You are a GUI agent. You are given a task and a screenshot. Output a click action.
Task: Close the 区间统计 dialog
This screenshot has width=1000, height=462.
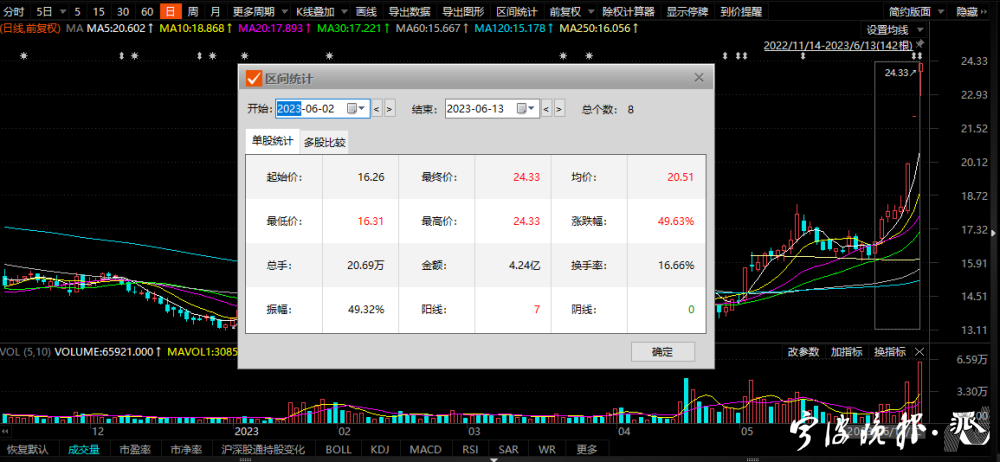coord(698,78)
